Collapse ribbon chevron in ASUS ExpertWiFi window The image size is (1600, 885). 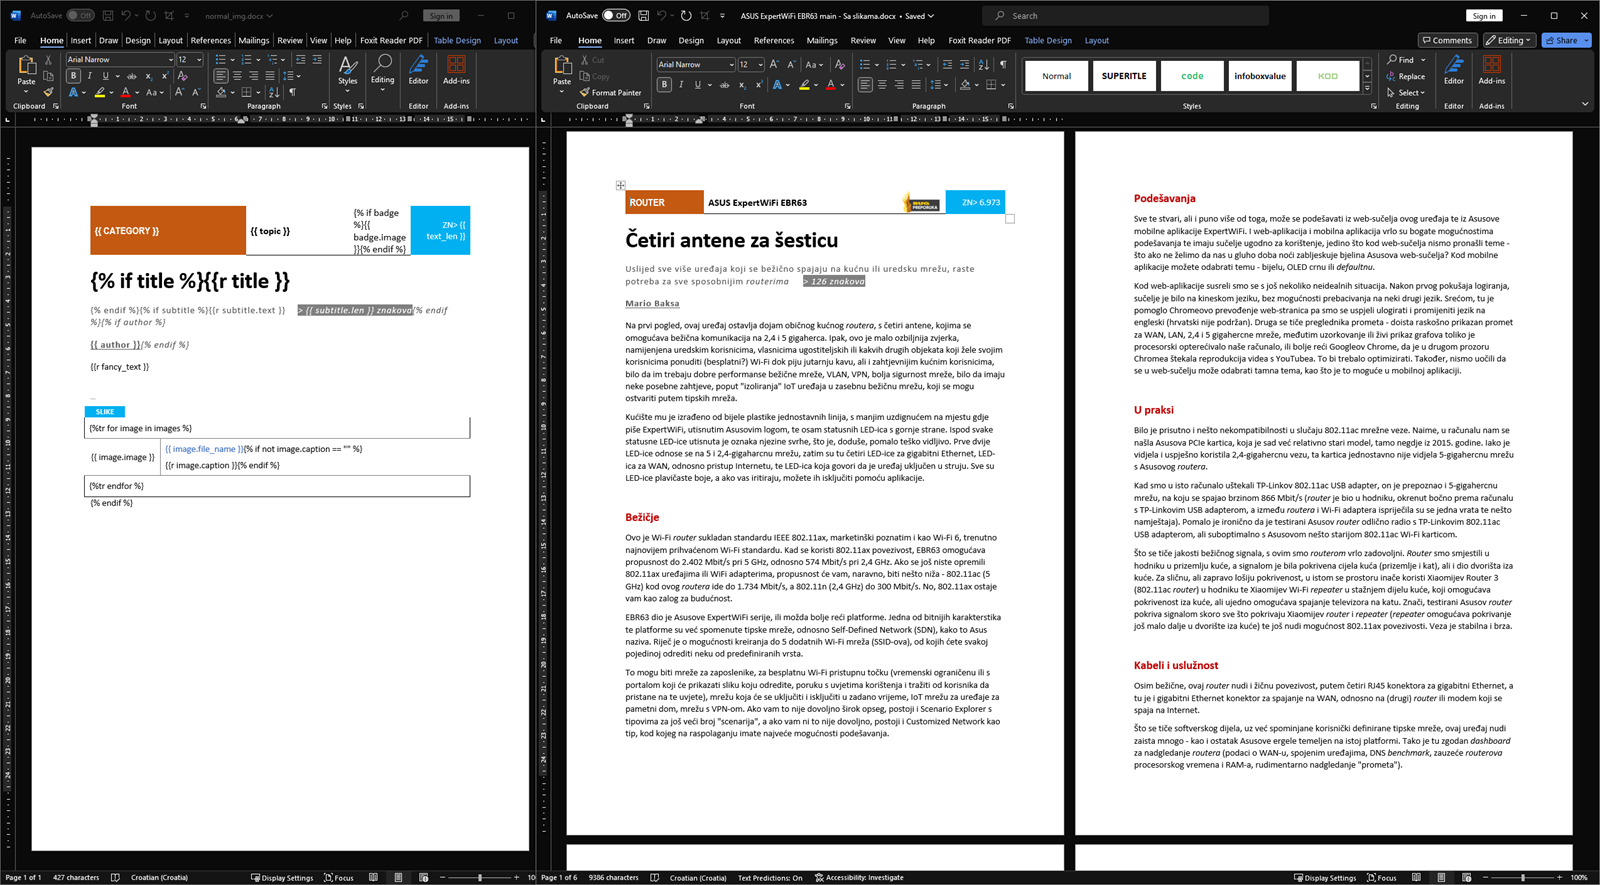click(1584, 104)
